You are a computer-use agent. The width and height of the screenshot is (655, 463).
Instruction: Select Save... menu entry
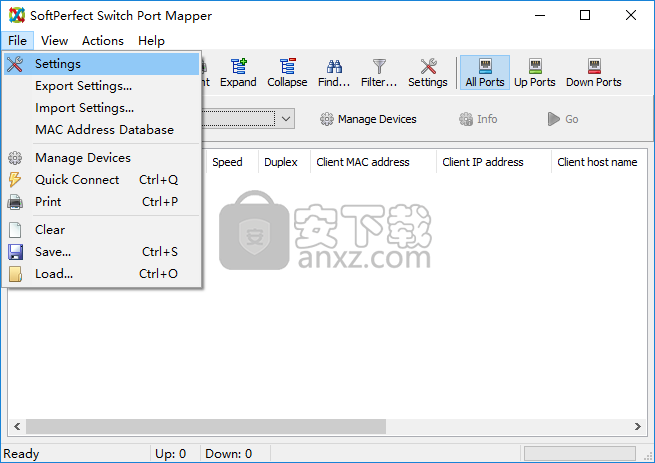102,252
